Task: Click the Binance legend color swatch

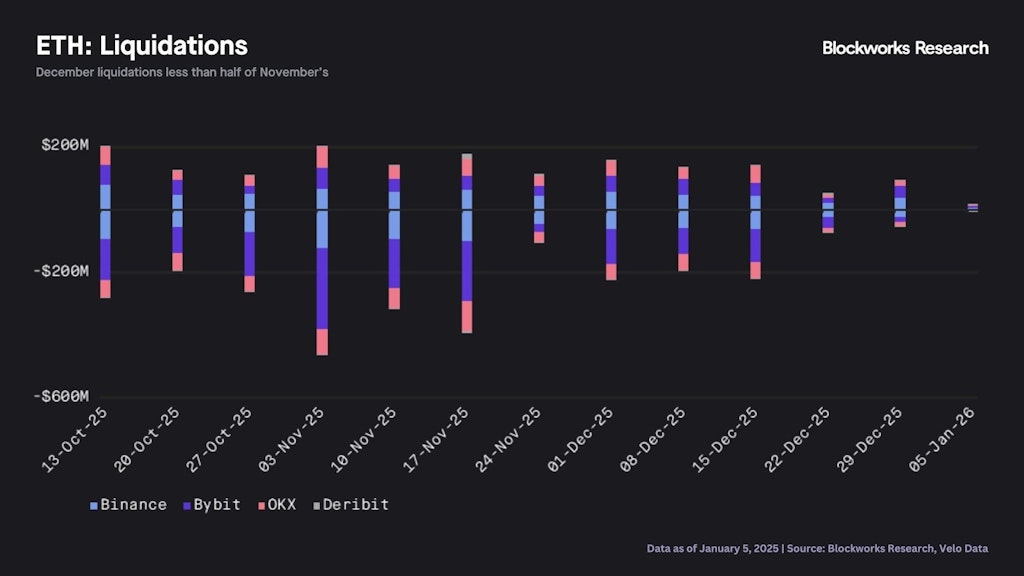Action: [x=94, y=506]
